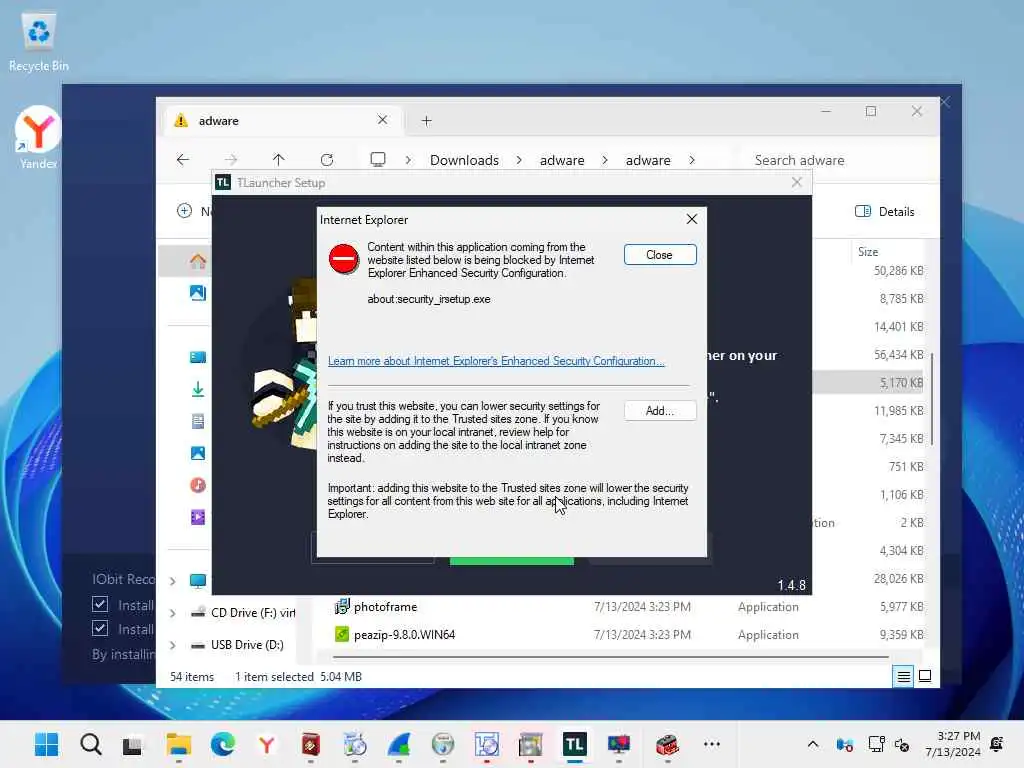Expand USB Drive (D:) tree node
This screenshot has width=1024, height=768.
coord(172,645)
